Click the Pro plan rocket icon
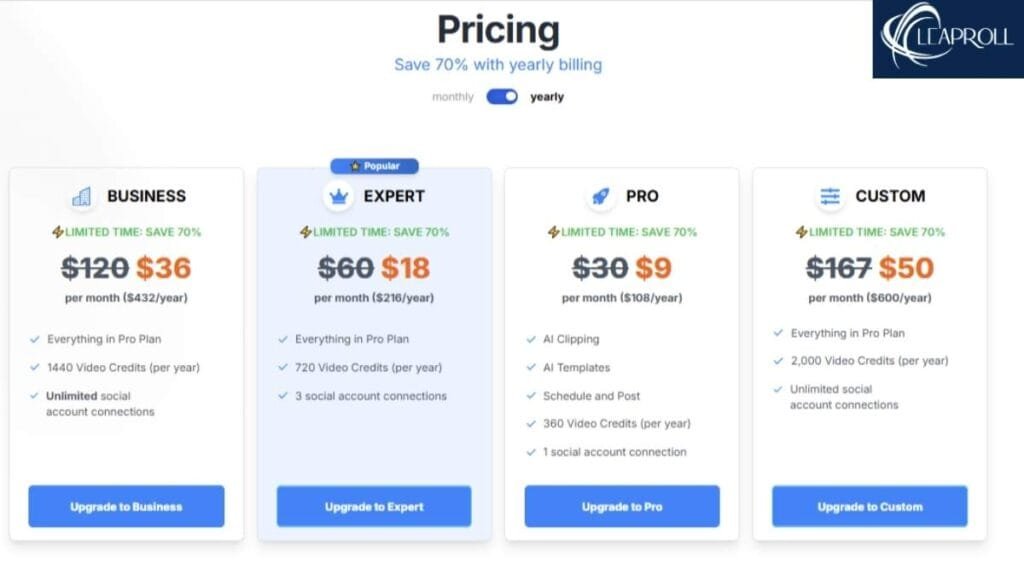Viewport: 1024px width, 580px height. pyautogui.click(x=600, y=197)
